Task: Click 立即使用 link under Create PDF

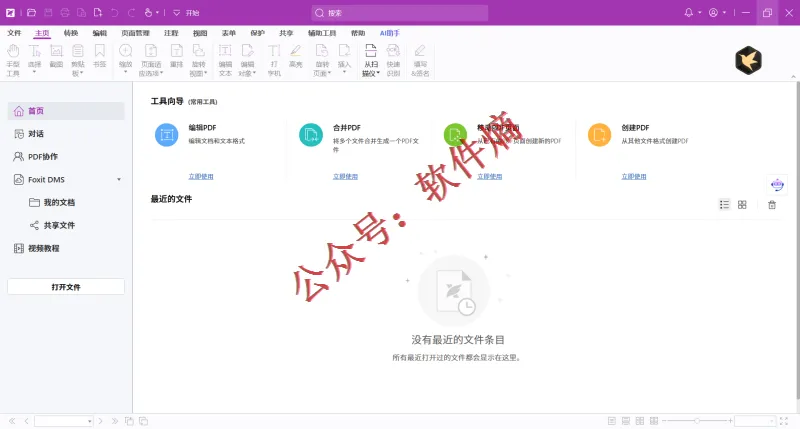Action: tap(634, 176)
